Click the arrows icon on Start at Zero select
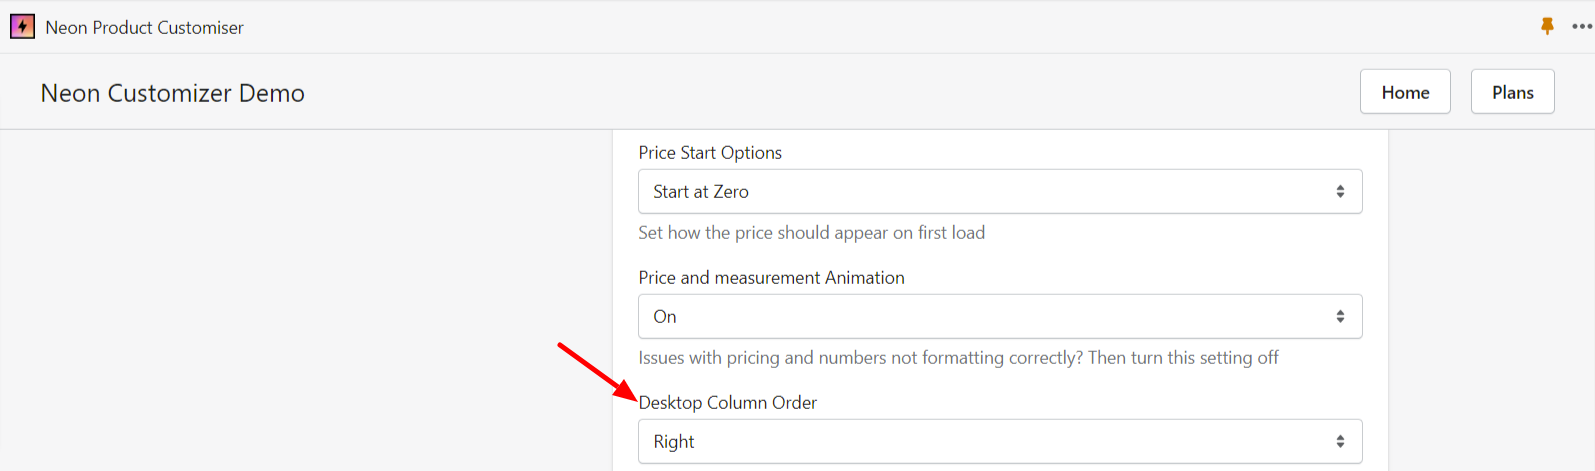1595x471 pixels. [1340, 192]
